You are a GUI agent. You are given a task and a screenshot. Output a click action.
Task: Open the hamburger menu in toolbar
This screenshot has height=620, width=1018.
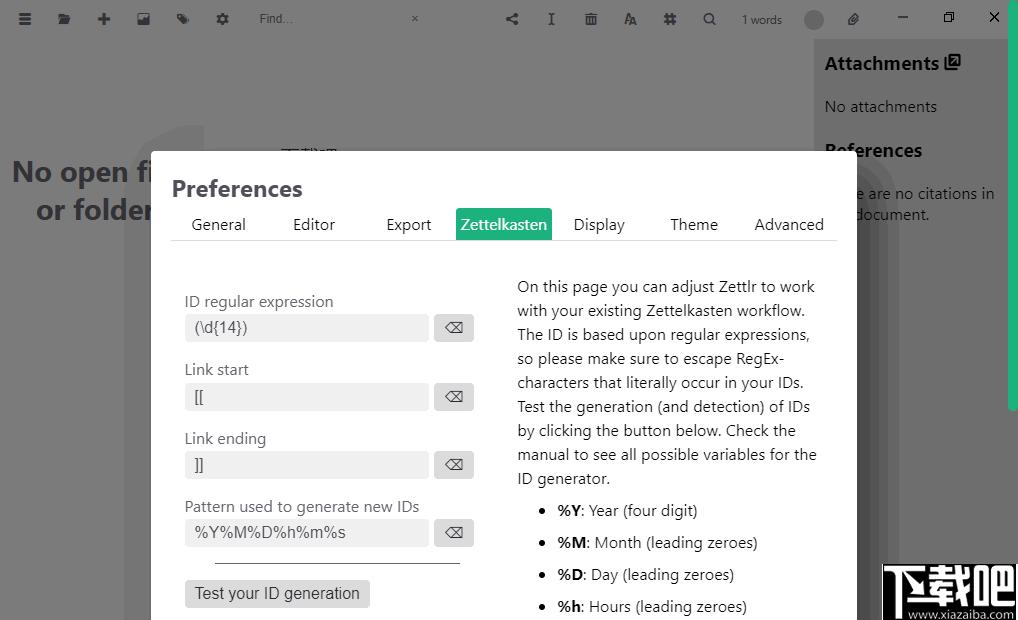[x=25, y=19]
